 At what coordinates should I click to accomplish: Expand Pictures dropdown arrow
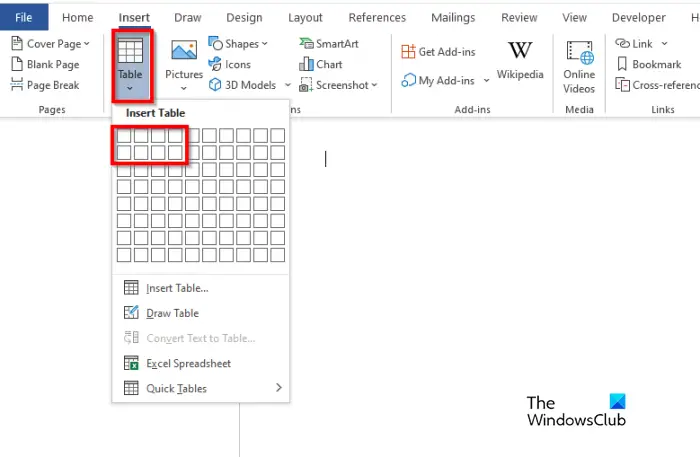point(183,88)
